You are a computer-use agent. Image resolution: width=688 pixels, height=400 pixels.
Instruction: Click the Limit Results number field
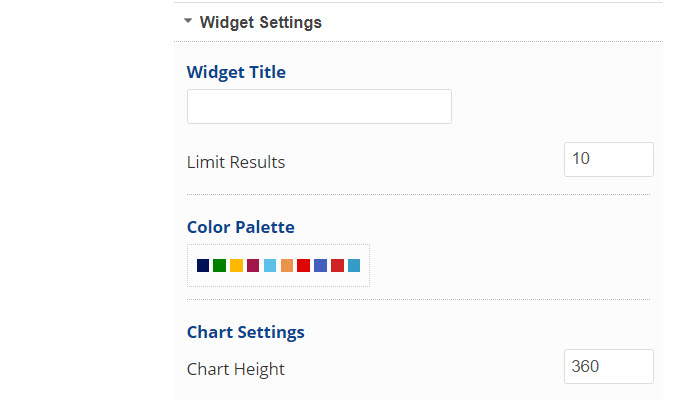pos(608,159)
